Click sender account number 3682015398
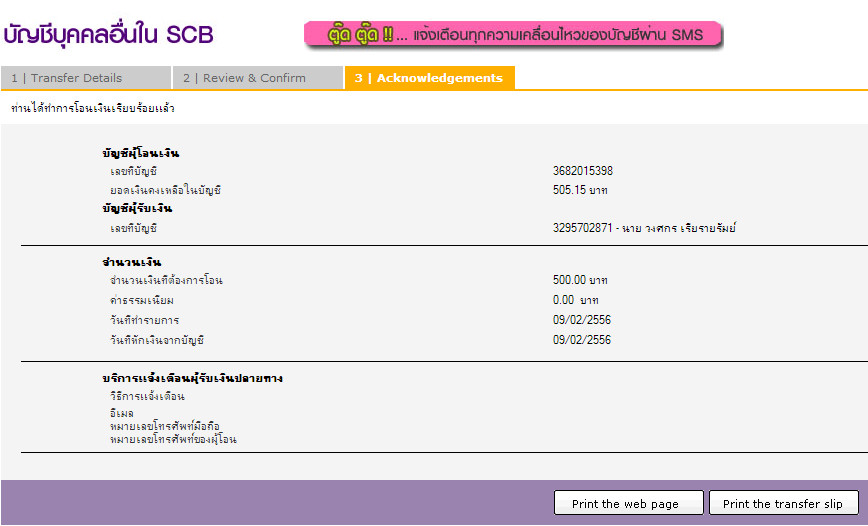 pos(582,171)
